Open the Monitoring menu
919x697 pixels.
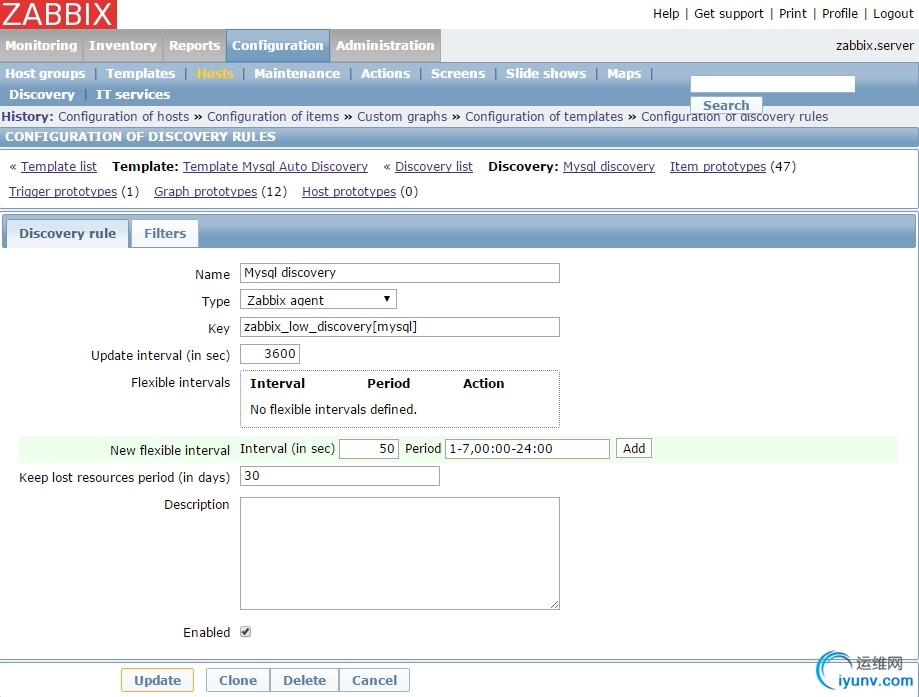pos(41,45)
